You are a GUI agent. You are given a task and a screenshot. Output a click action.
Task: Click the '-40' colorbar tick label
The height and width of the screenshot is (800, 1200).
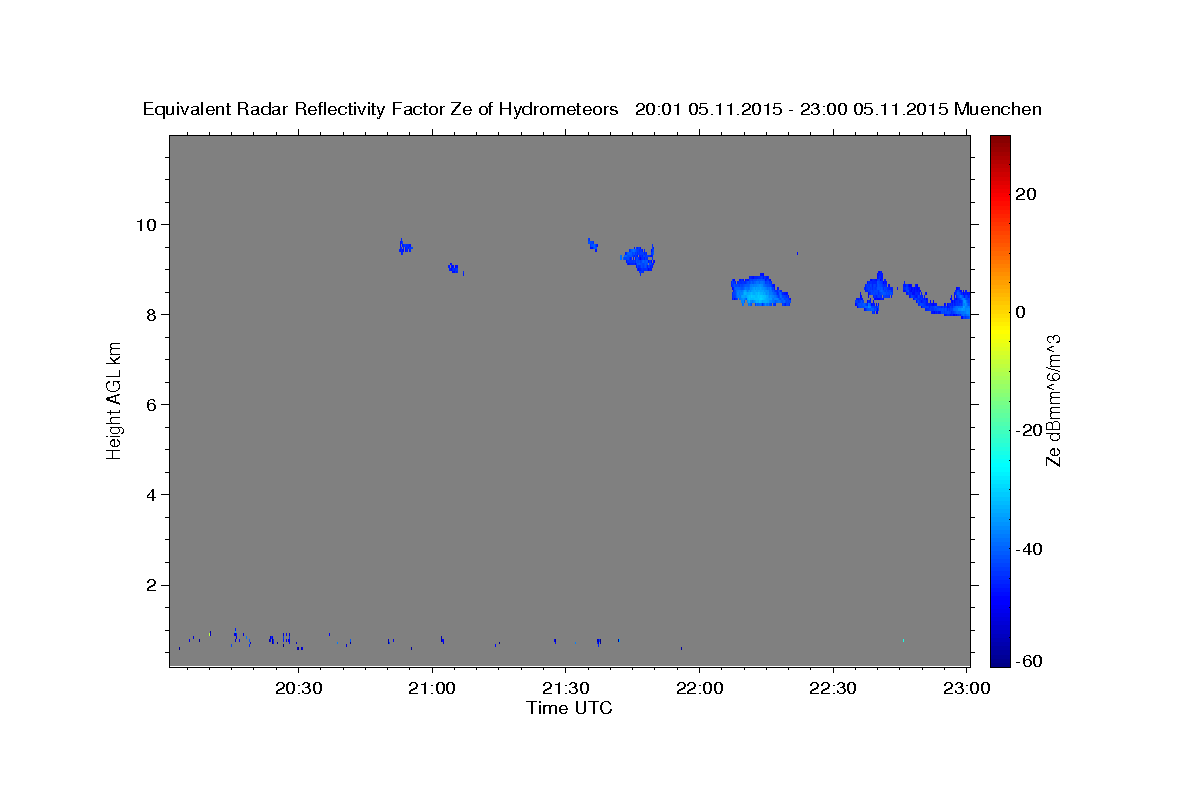click(1028, 548)
